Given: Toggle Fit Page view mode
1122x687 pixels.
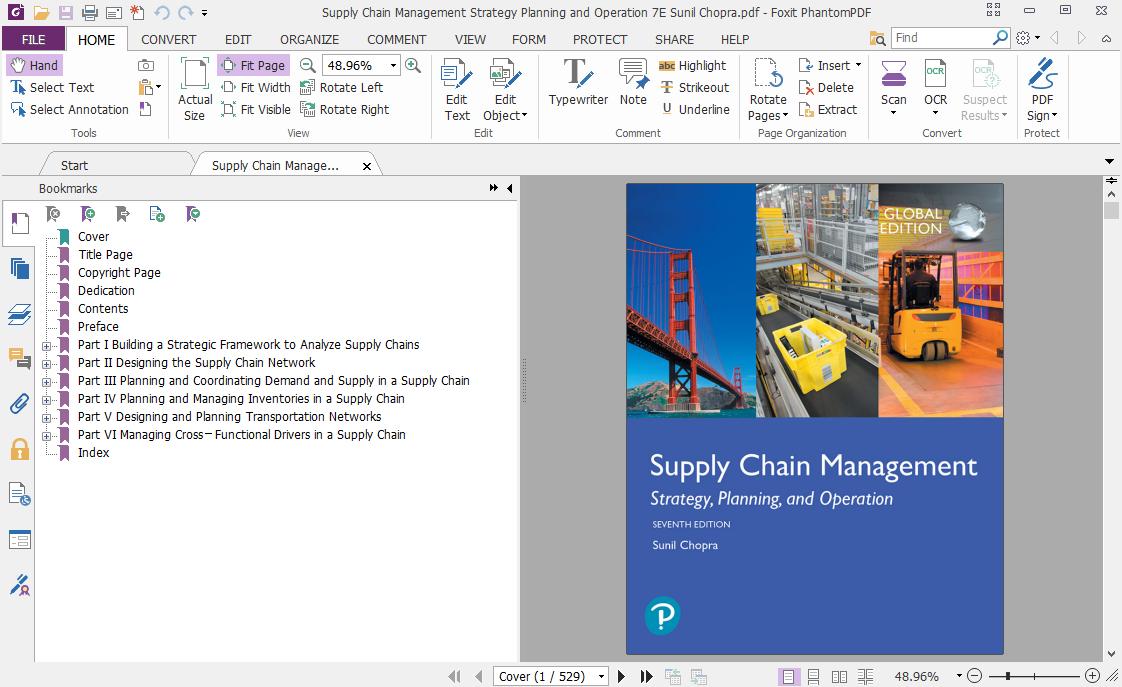Looking at the screenshot, I should (254, 65).
